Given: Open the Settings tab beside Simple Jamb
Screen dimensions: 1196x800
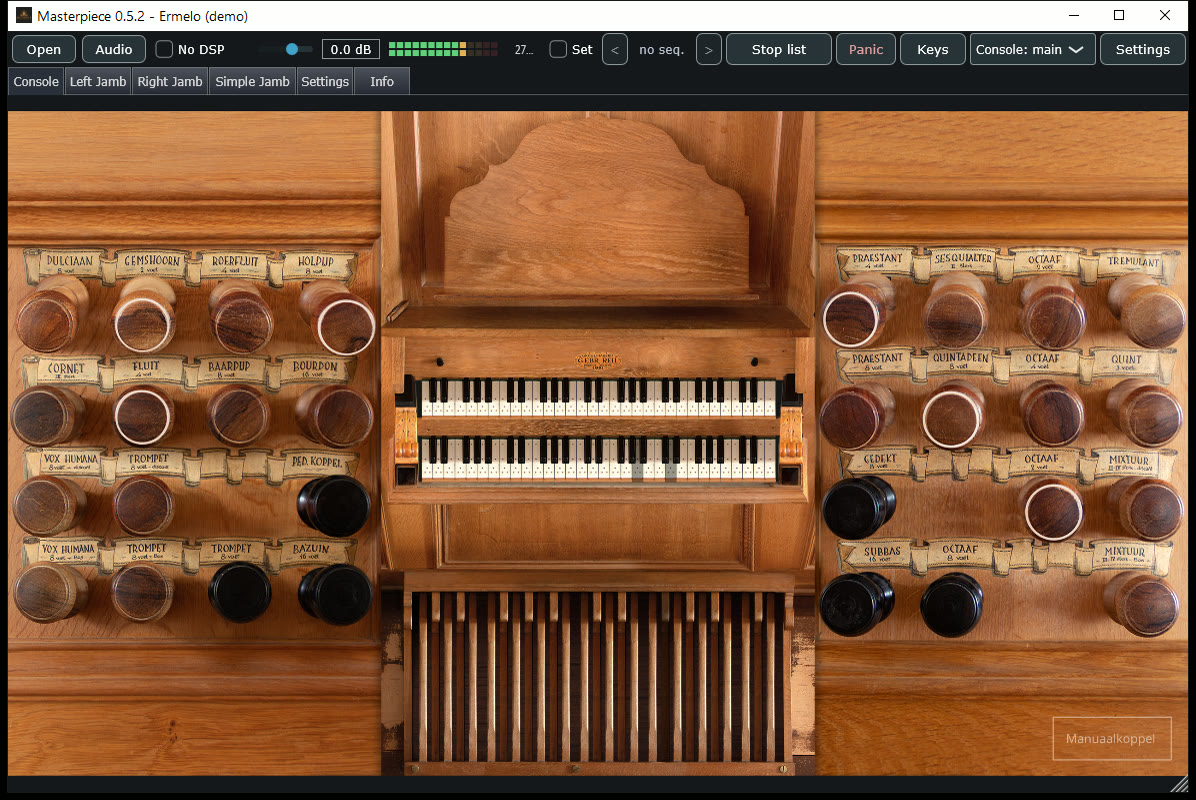Looking at the screenshot, I should click(x=325, y=82).
